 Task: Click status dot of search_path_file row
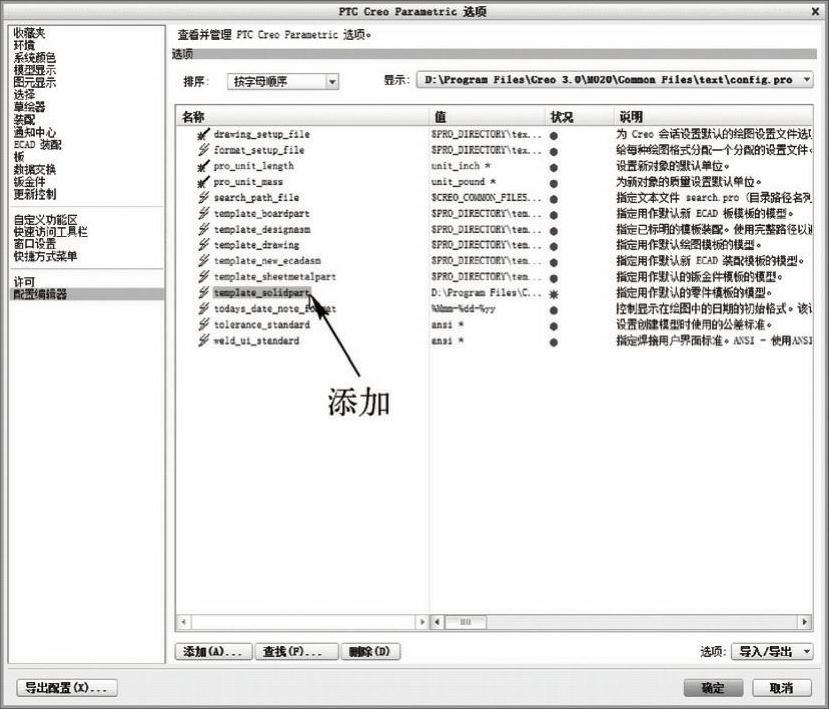(554, 199)
